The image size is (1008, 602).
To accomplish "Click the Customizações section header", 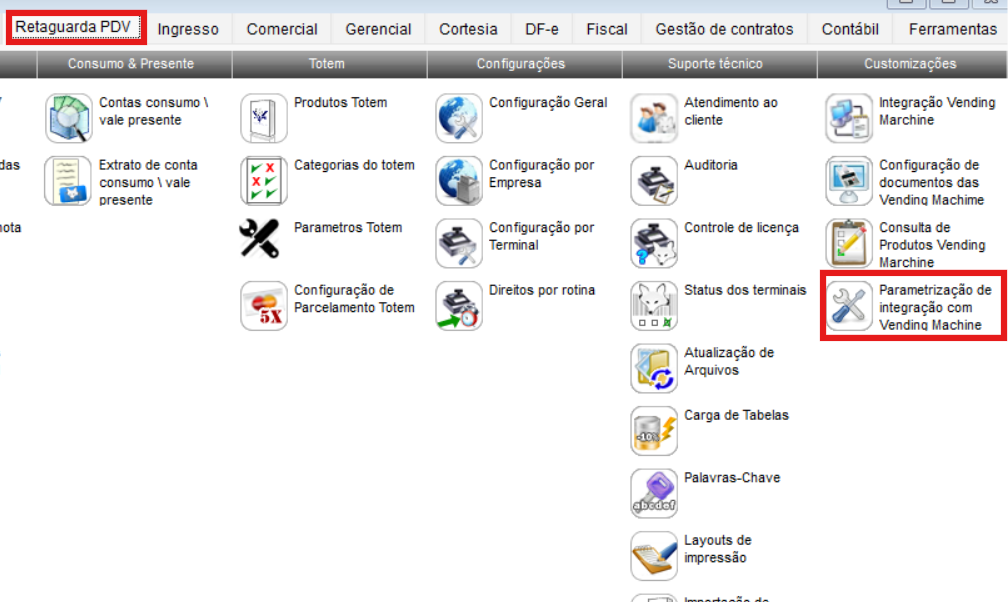I will pos(910,64).
